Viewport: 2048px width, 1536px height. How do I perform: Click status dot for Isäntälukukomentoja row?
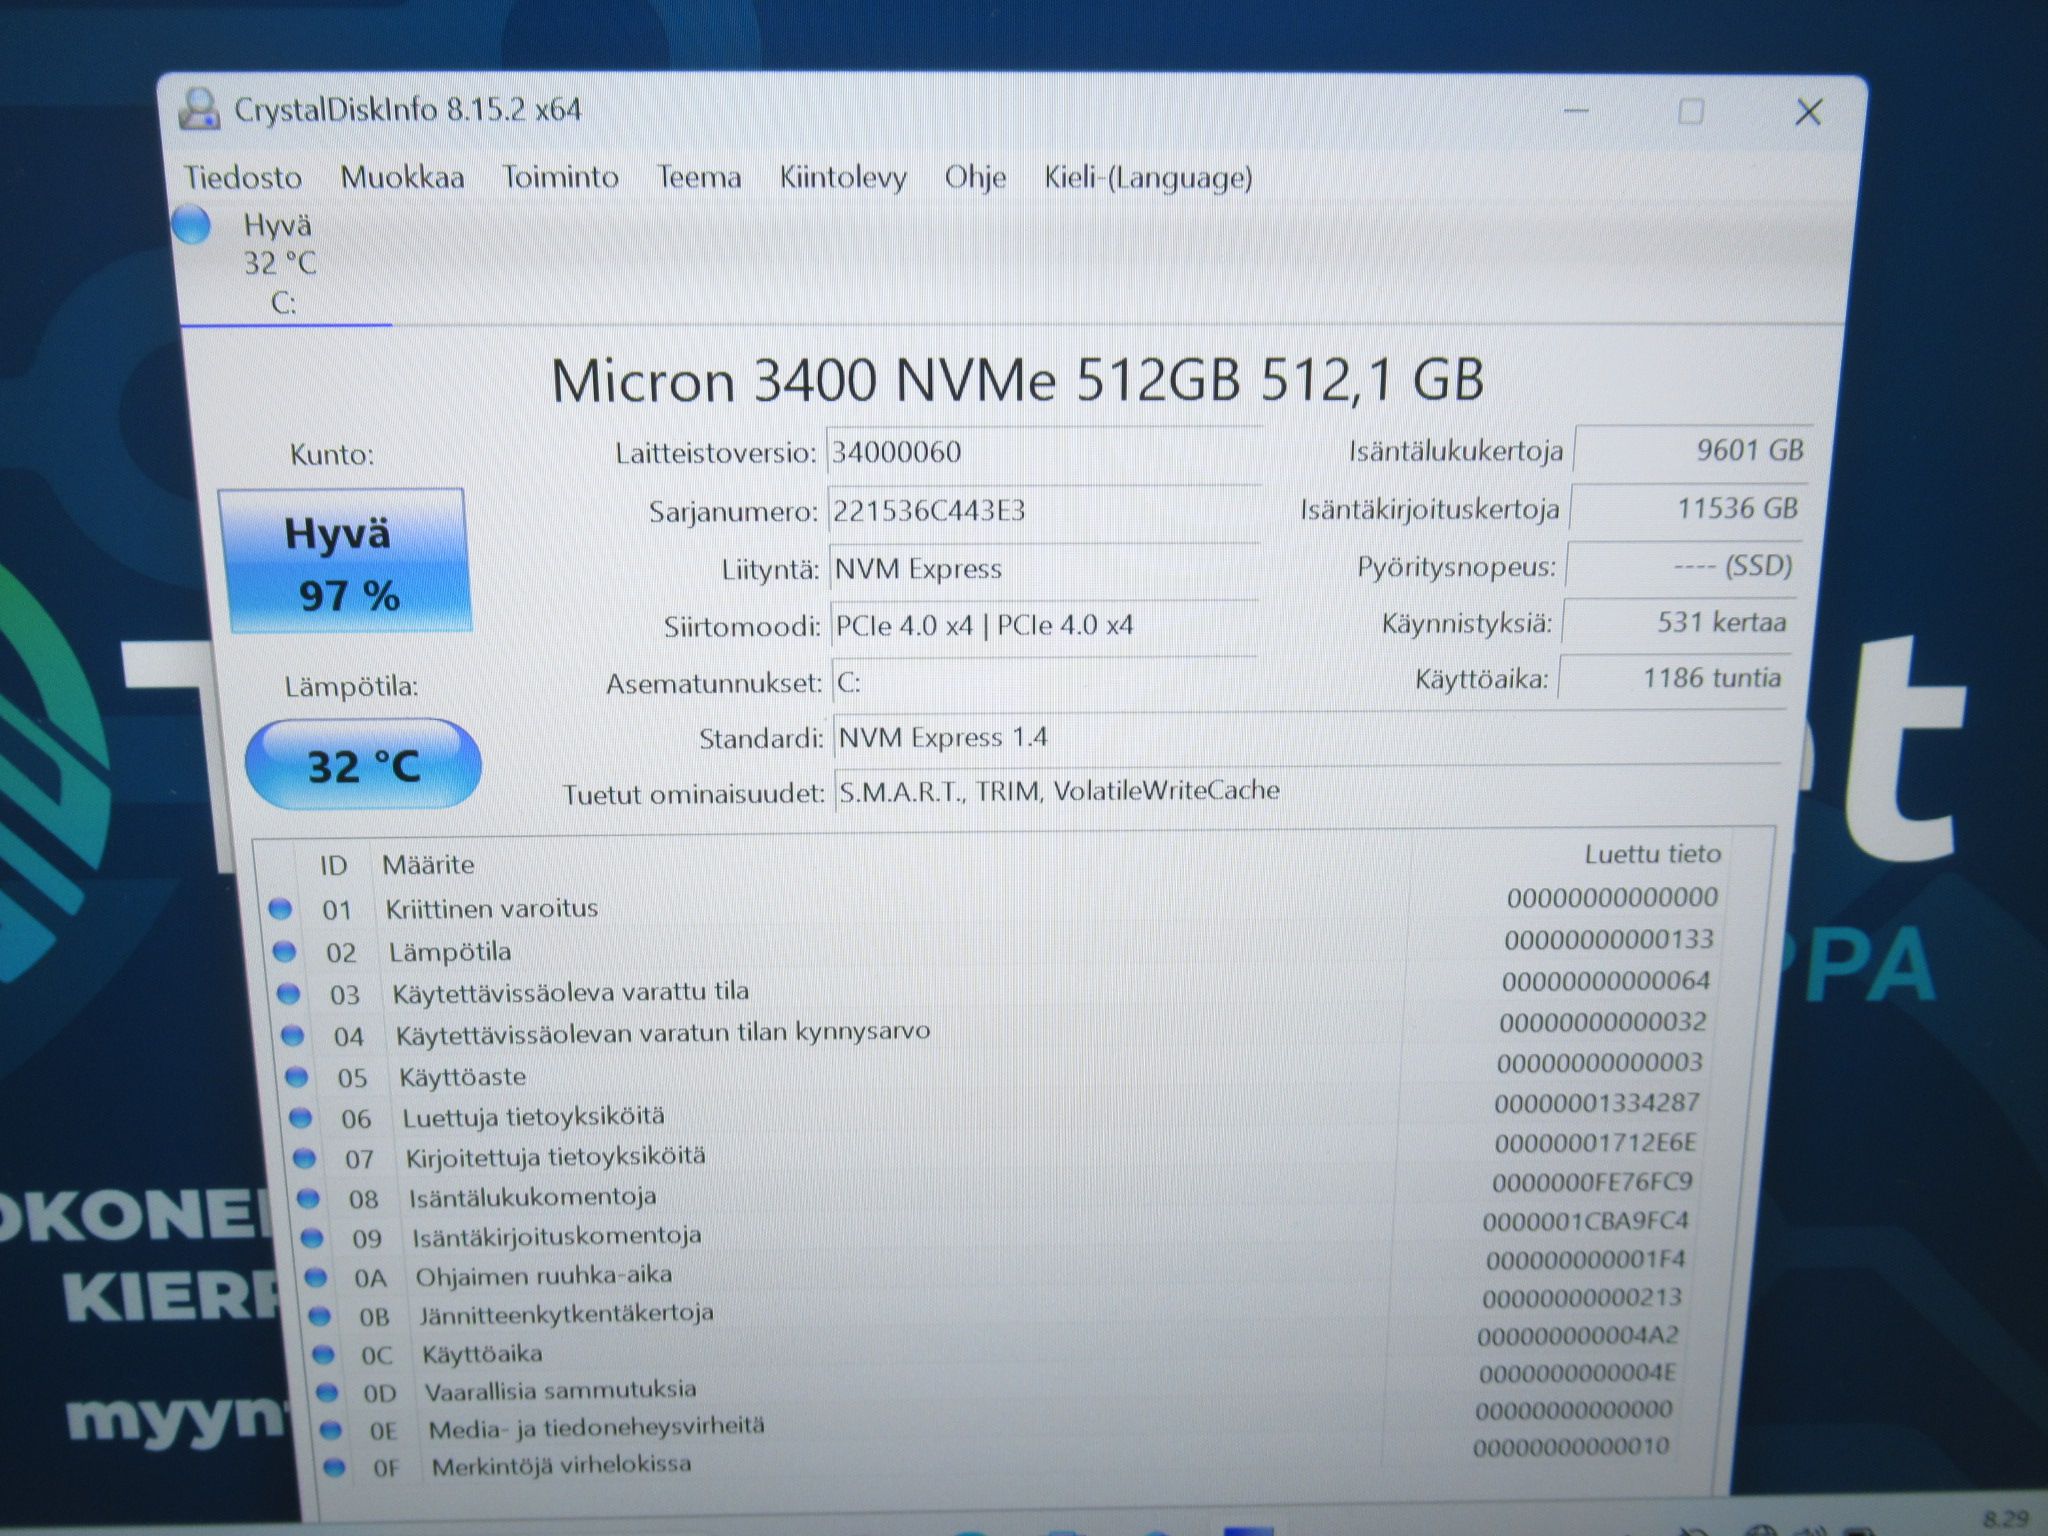308,1198
